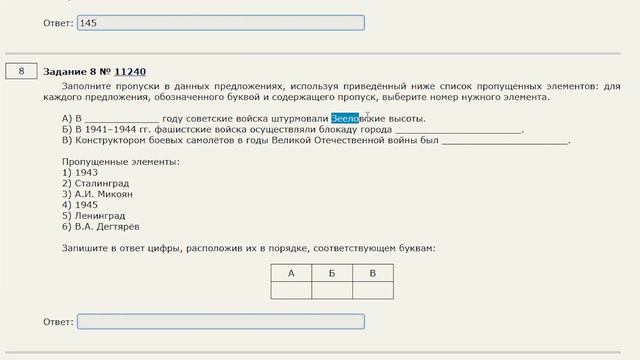Click the sentence beginning 'Б) В 1941–1944 гг.'
Screen dimensions: 640x360
coord(293,130)
